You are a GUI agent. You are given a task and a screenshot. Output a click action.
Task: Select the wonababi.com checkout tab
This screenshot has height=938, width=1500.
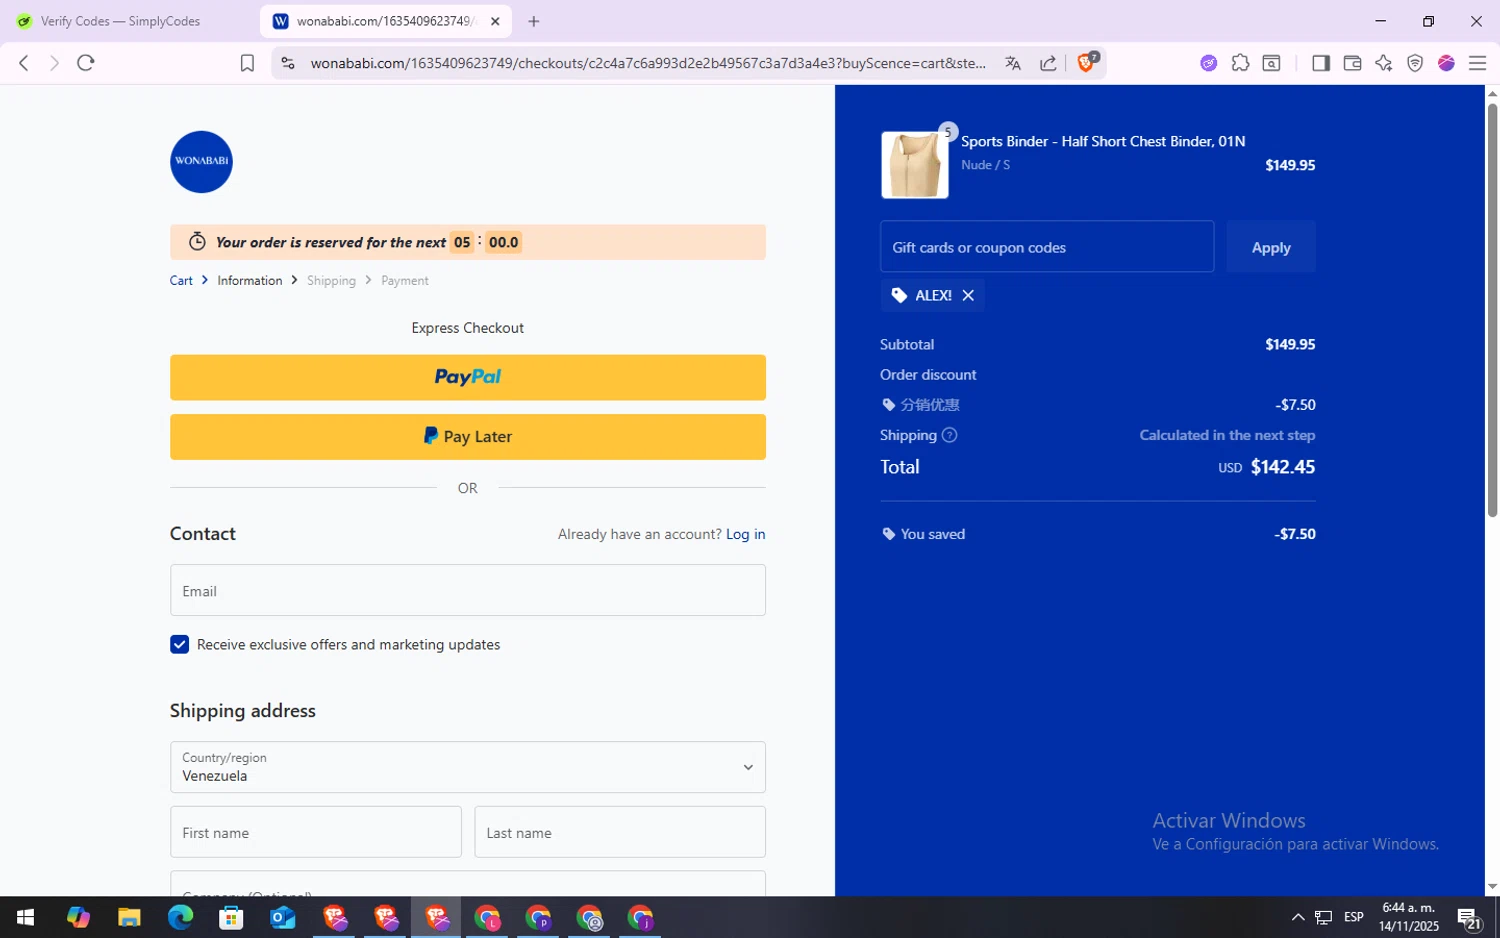385,21
